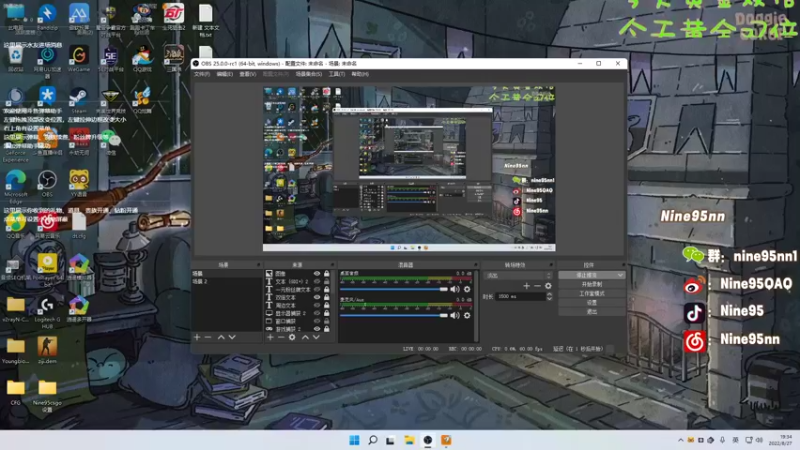The height and width of the screenshot is (450, 800).
Task: Open the 文件(F) menu
Action: point(202,74)
